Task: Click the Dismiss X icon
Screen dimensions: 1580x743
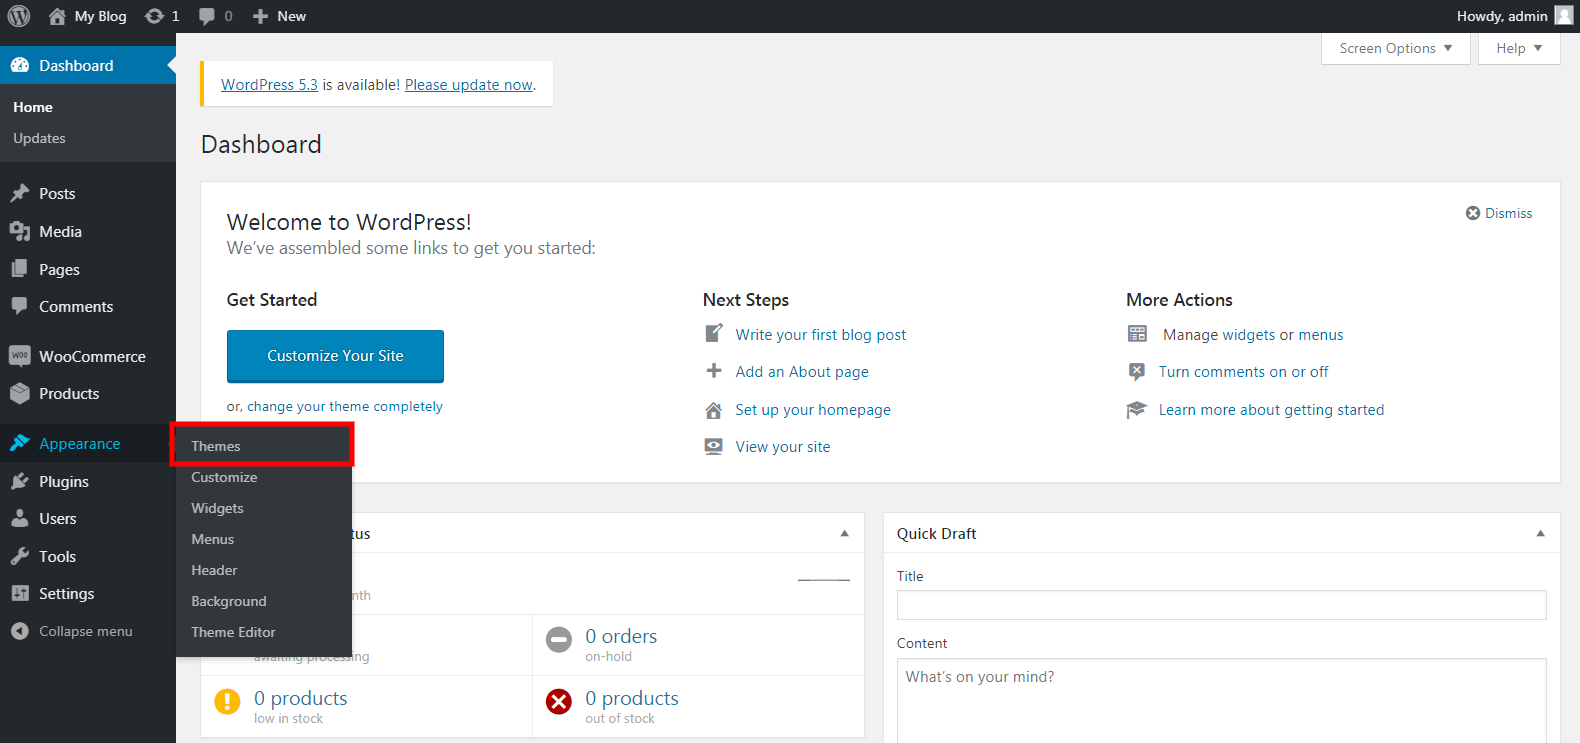Action: (x=1473, y=213)
